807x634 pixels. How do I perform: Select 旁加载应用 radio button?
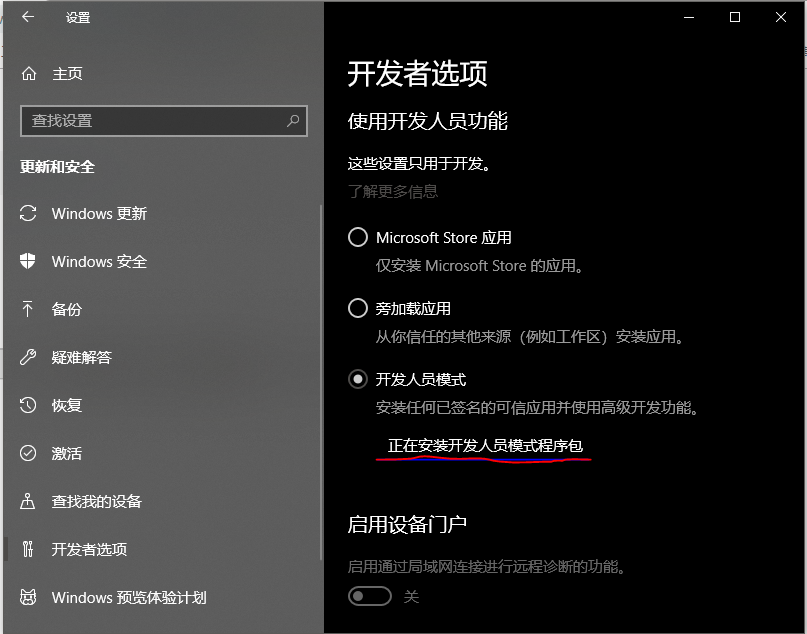click(358, 308)
